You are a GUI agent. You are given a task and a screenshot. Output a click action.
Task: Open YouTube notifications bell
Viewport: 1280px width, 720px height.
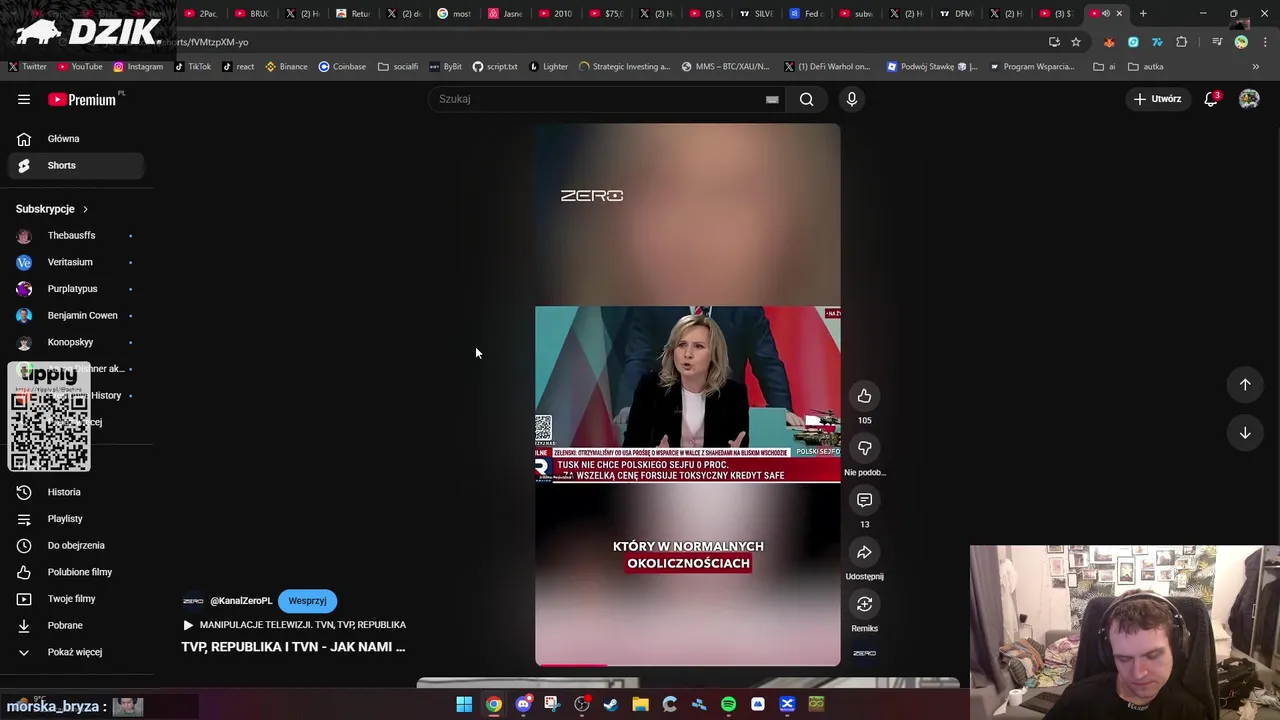click(1211, 99)
